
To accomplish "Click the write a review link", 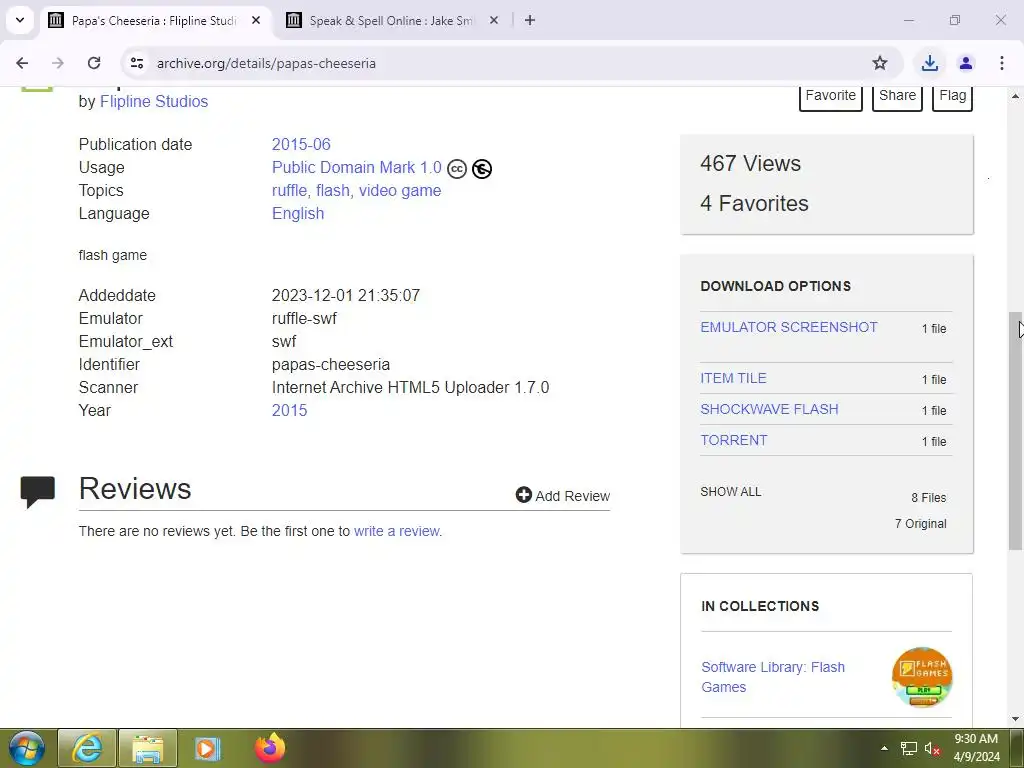I will 397,531.
